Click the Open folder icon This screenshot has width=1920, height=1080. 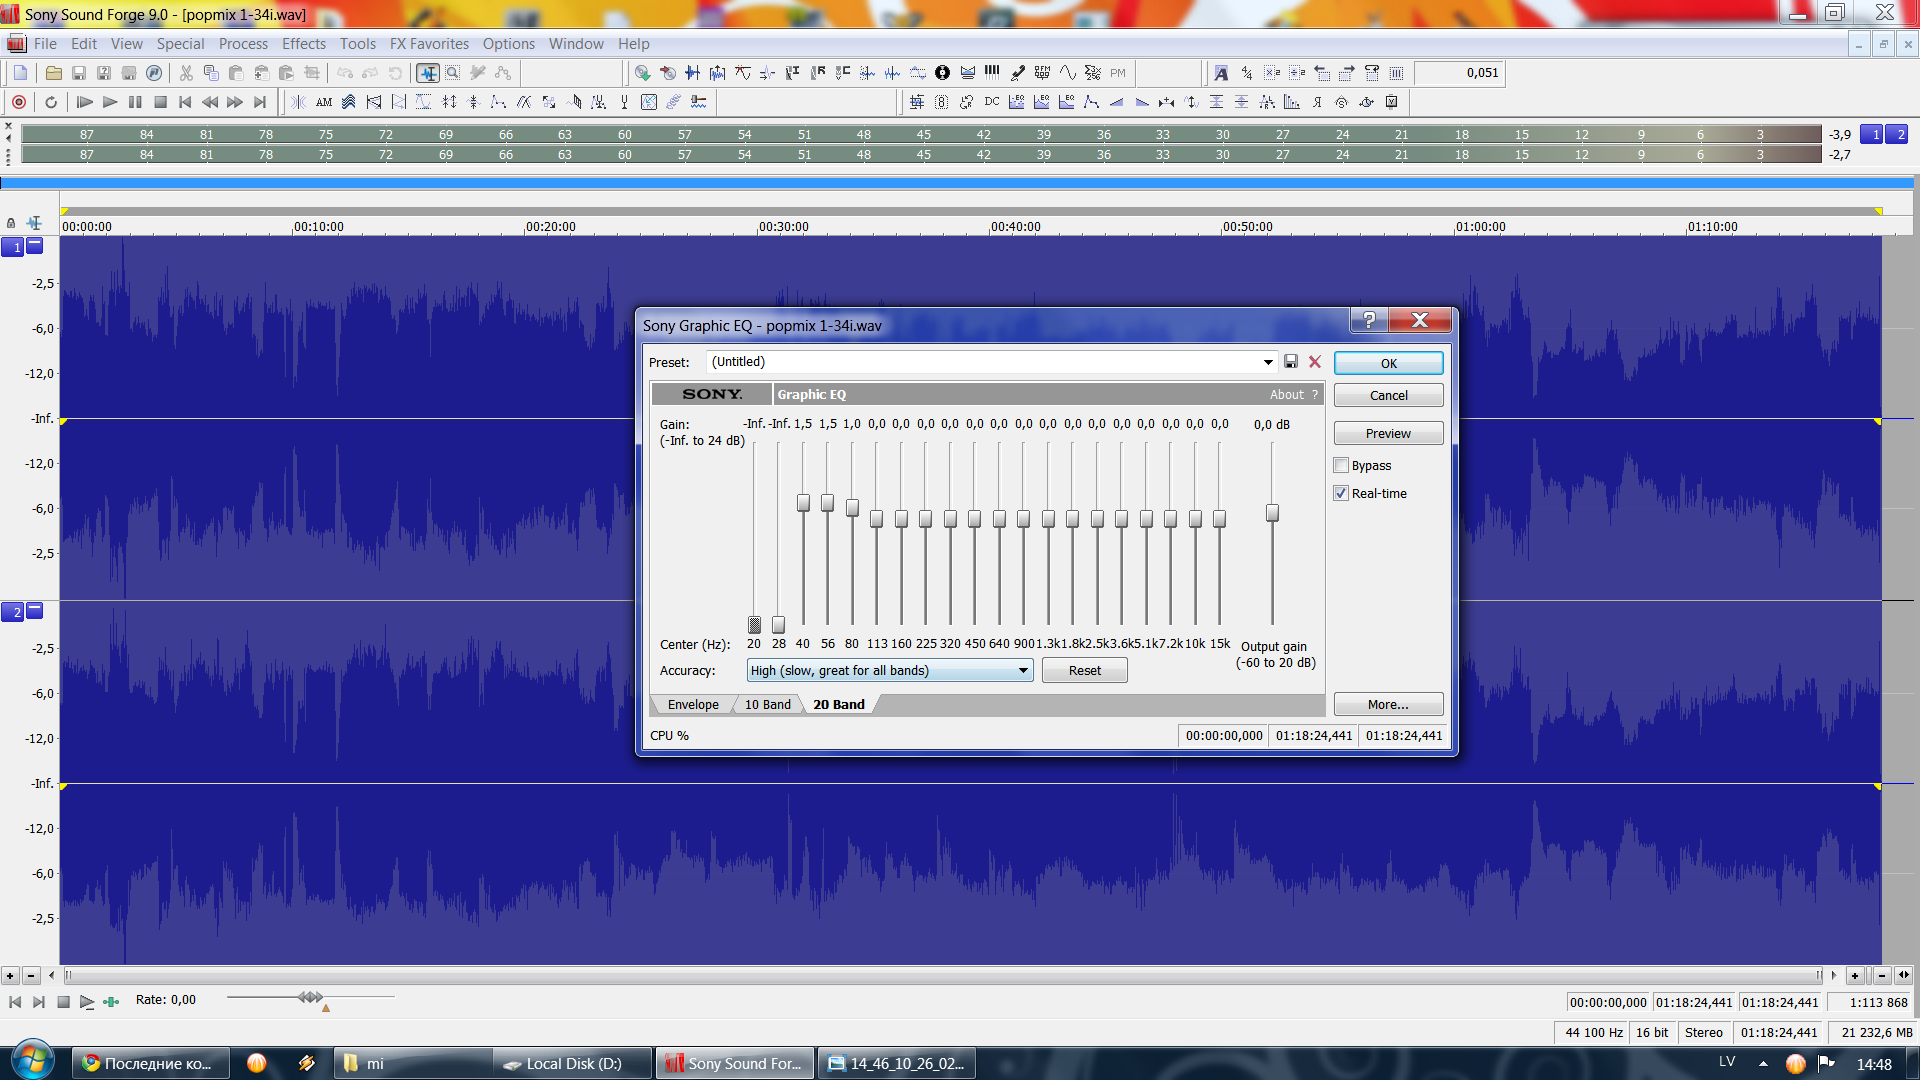[x=54, y=73]
